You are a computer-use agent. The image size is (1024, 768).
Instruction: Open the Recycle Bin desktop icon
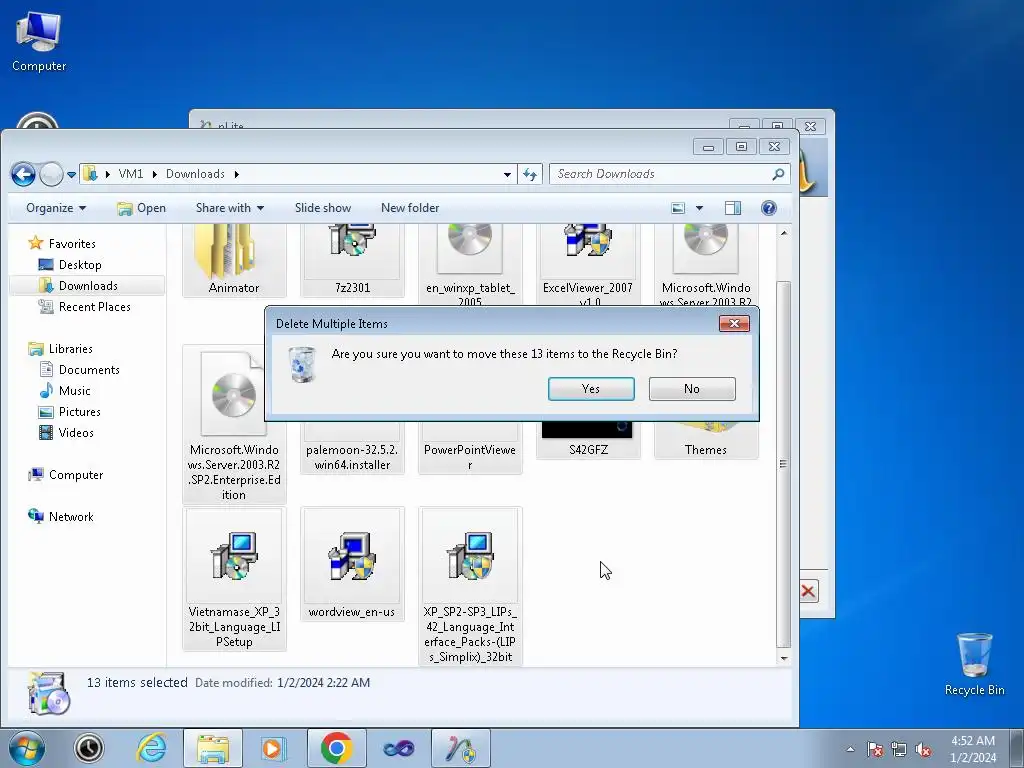pyautogui.click(x=974, y=664)
